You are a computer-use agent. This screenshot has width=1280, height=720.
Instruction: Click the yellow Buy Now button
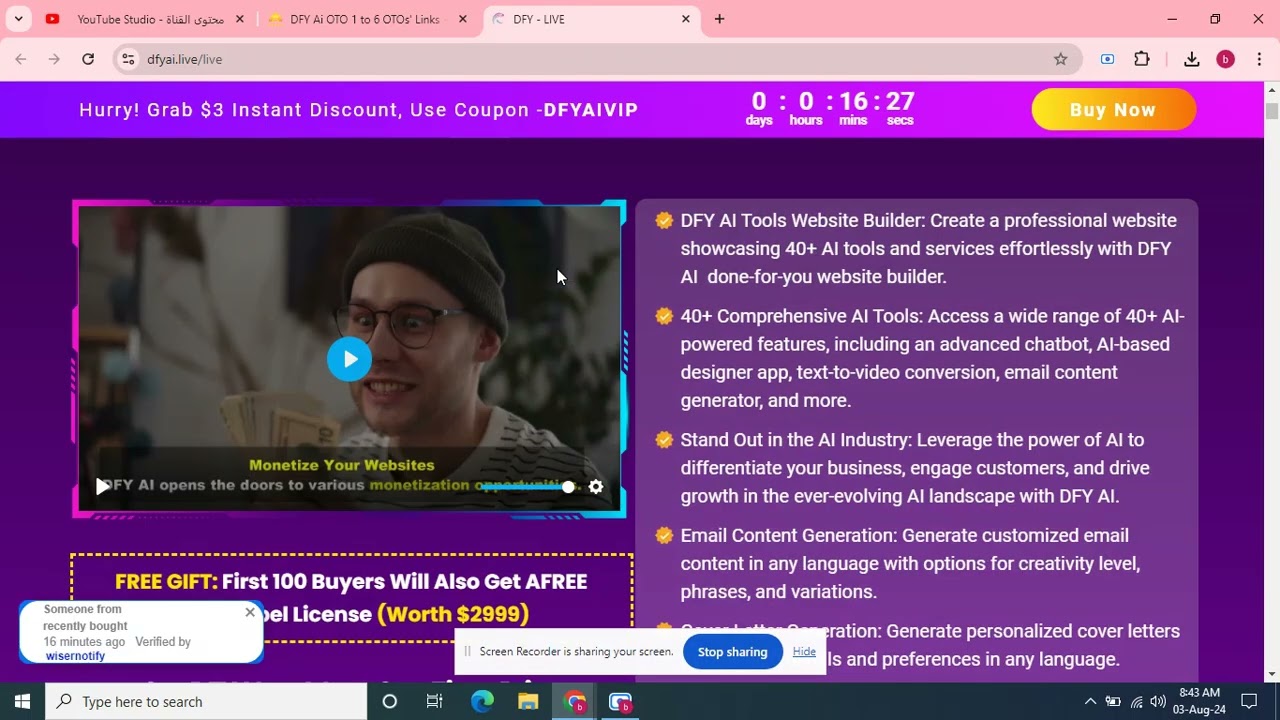click(x=1113, y=110)
